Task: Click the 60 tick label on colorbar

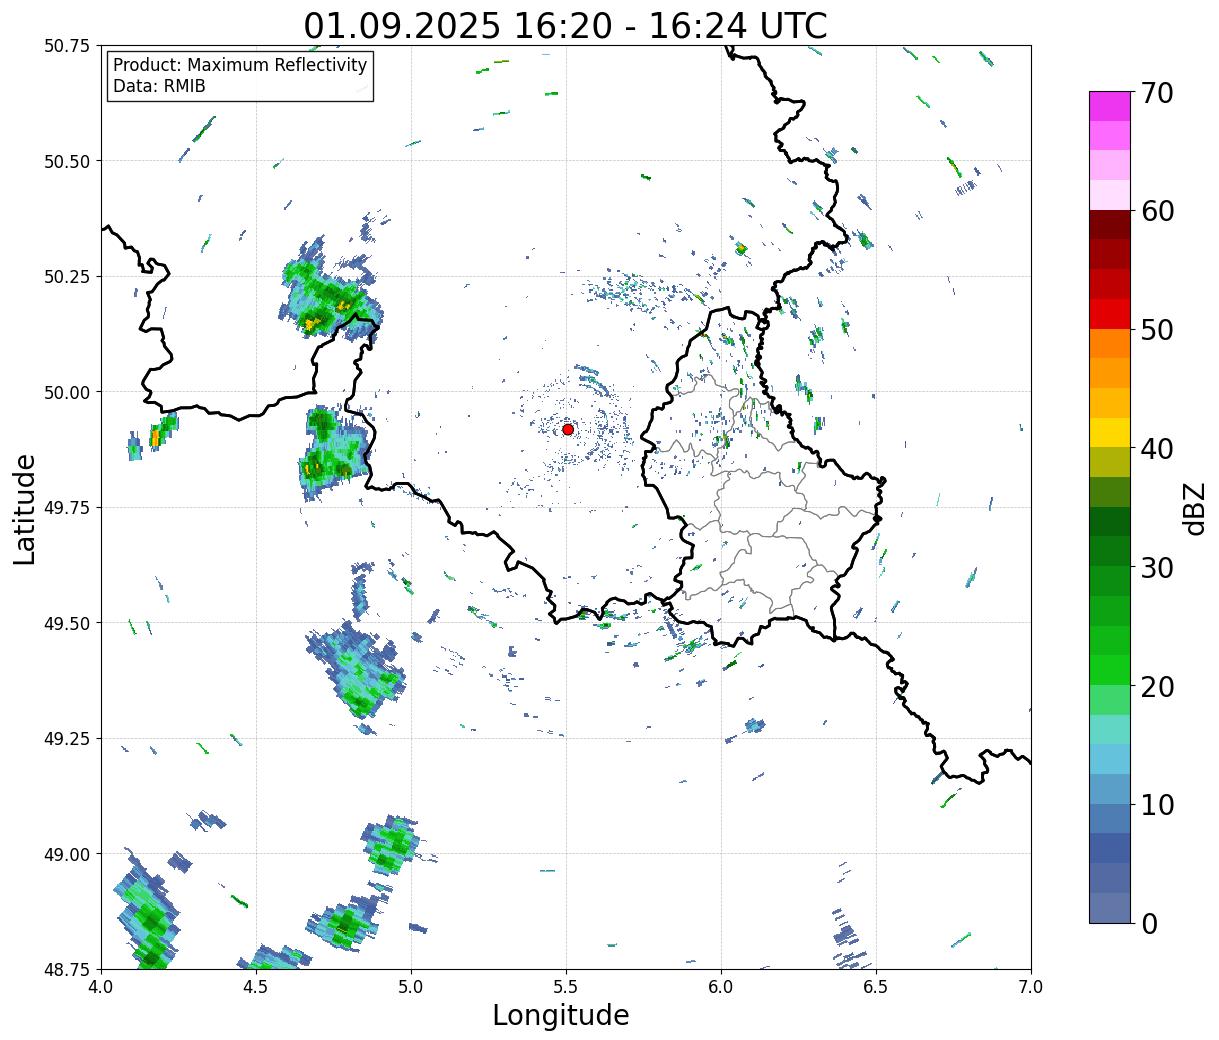Action: pos(1157,211)
